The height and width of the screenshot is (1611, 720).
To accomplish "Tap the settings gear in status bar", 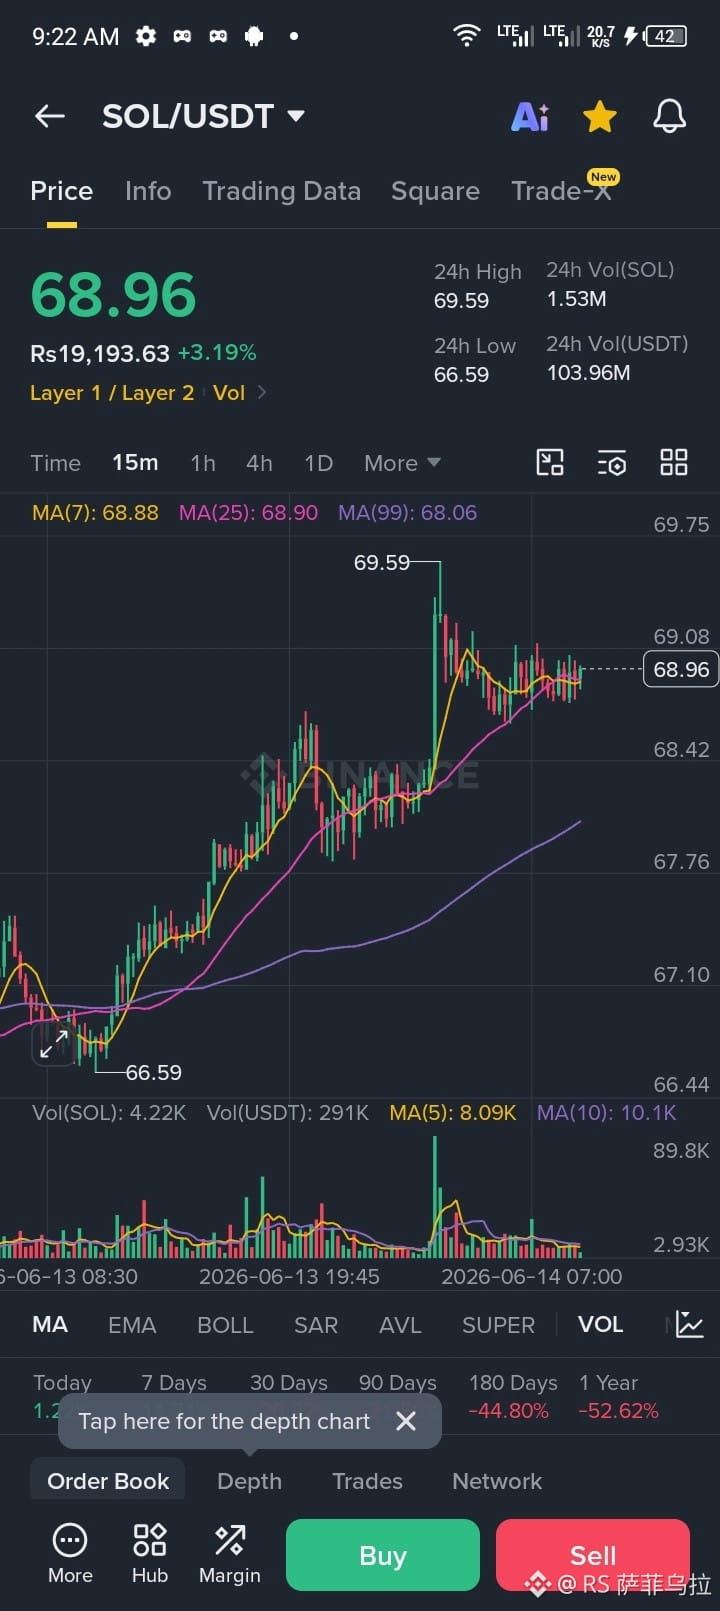I will click(x=146, y=36).
